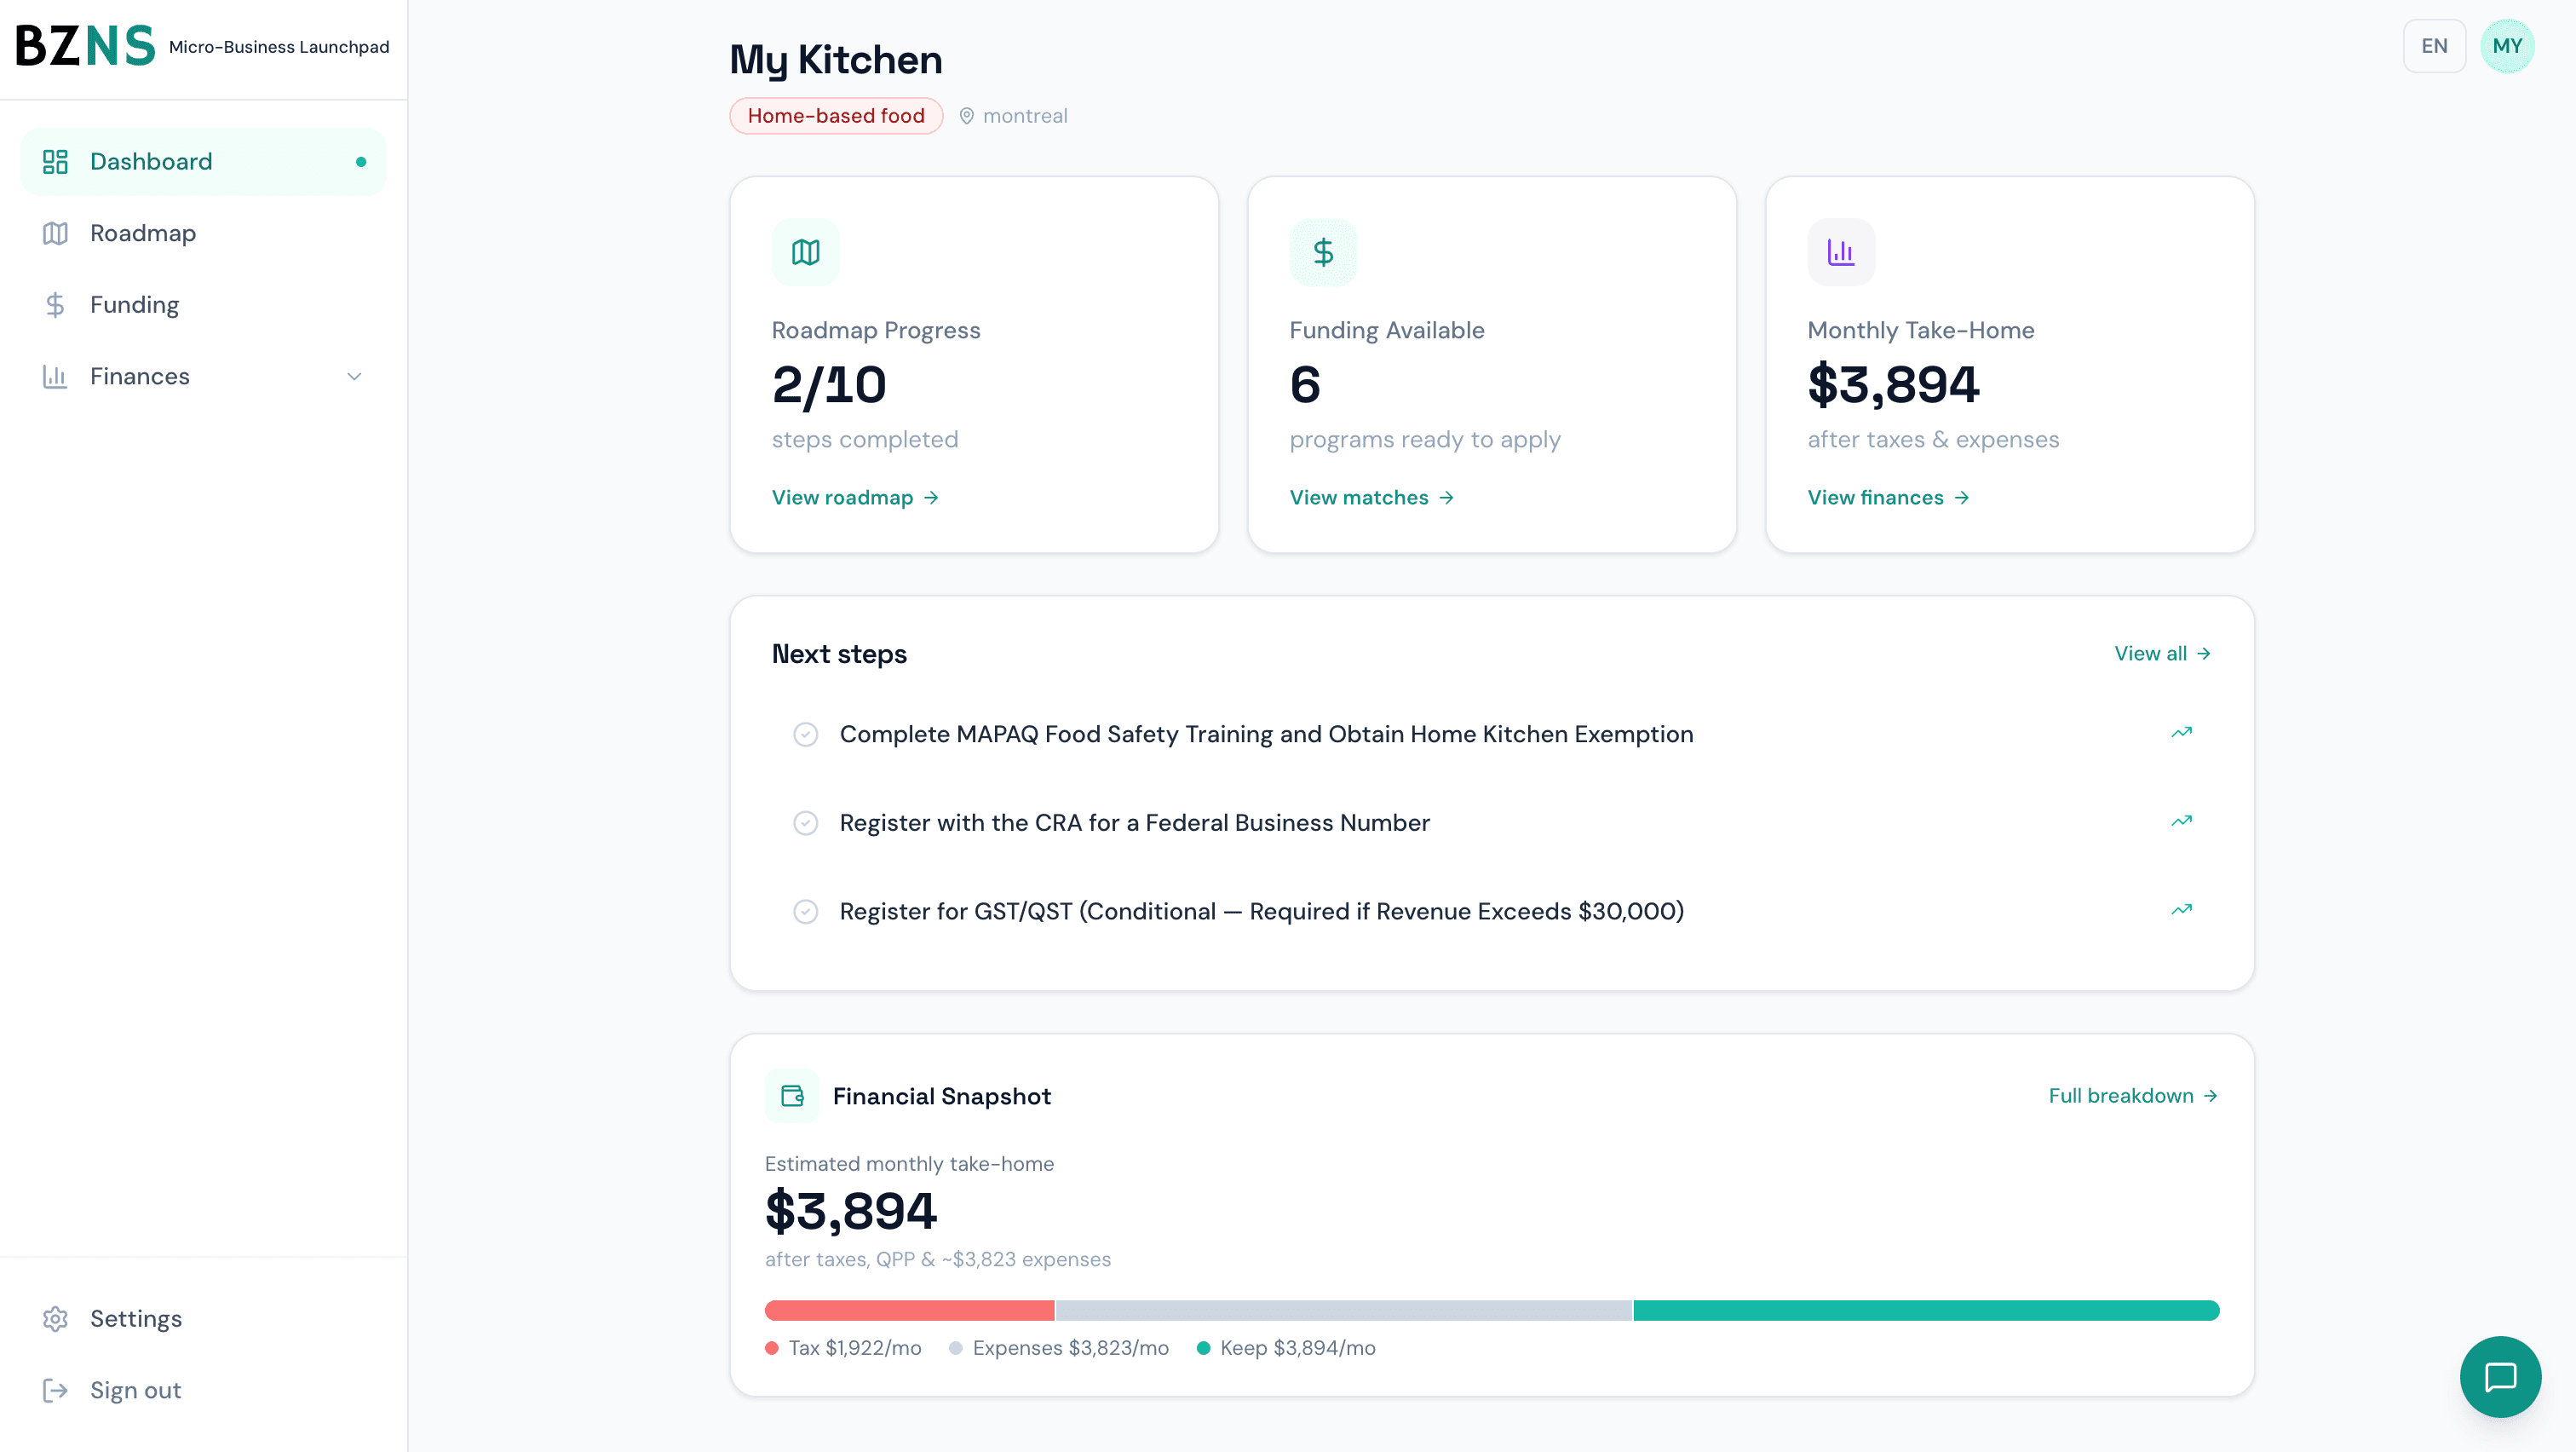Open the EN language selector
2576x1452 pixels.
coord(2435,45)
